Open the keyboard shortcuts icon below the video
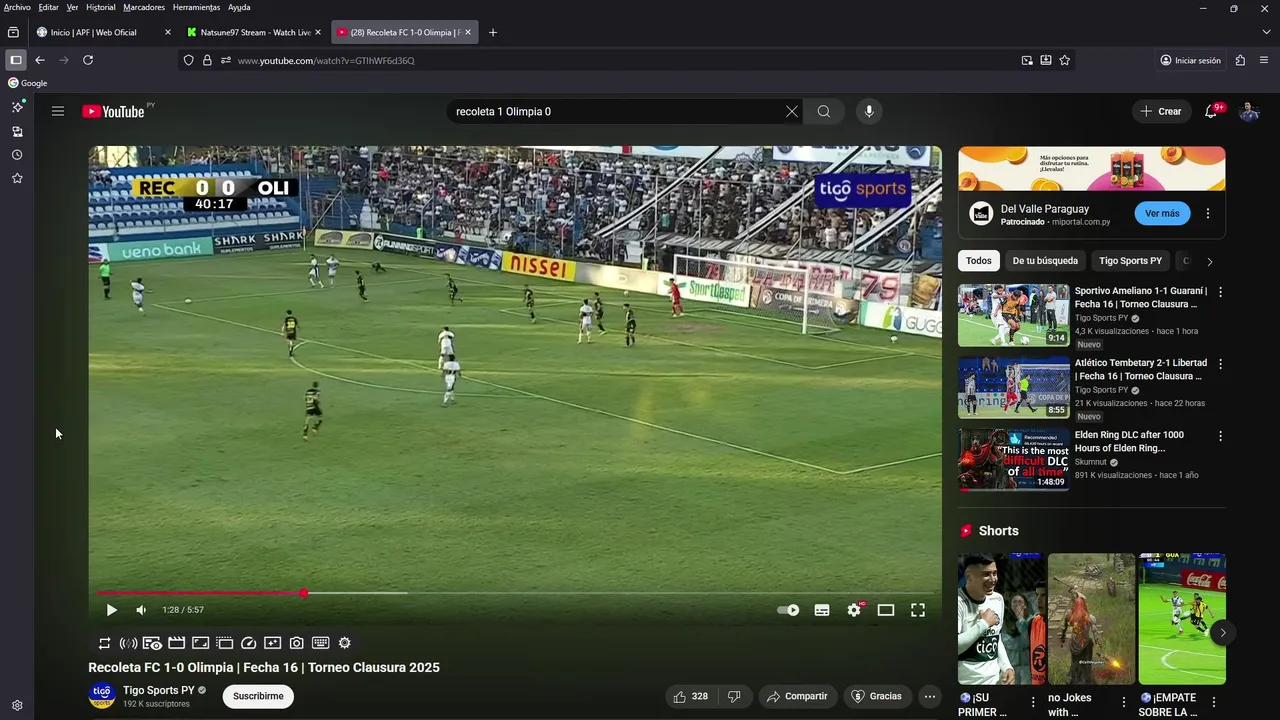Viewport: 1280px width, 720px height. tap(321, 643)
